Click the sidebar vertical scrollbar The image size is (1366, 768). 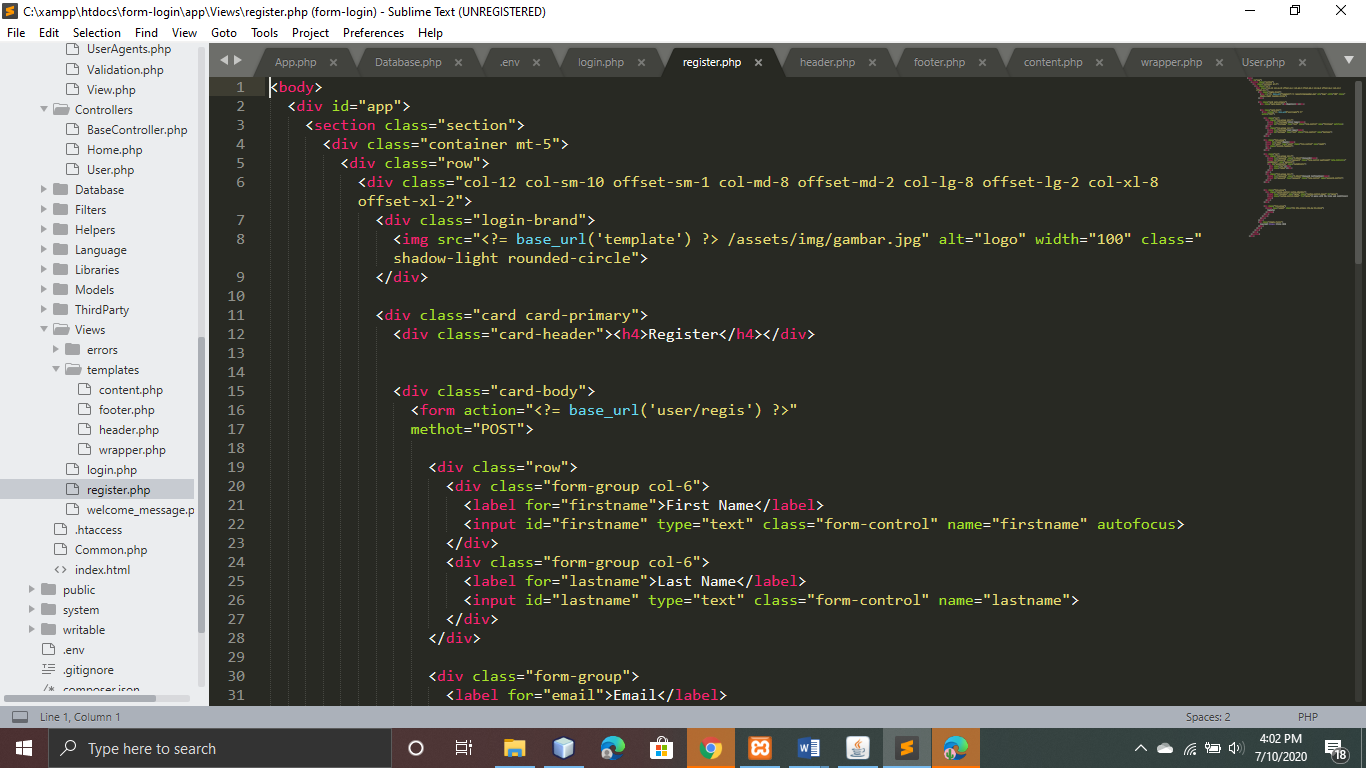(x=202, y=485)
